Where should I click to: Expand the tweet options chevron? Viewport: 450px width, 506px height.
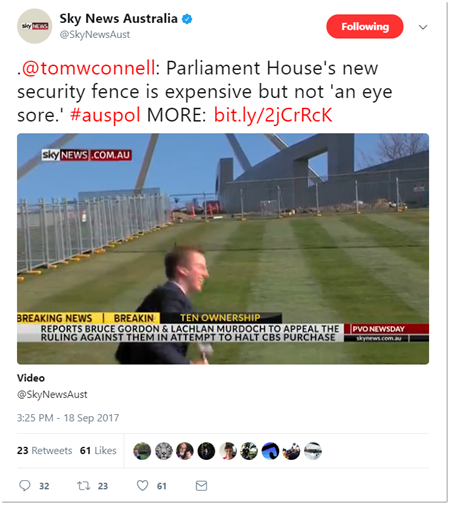(423, 27)
